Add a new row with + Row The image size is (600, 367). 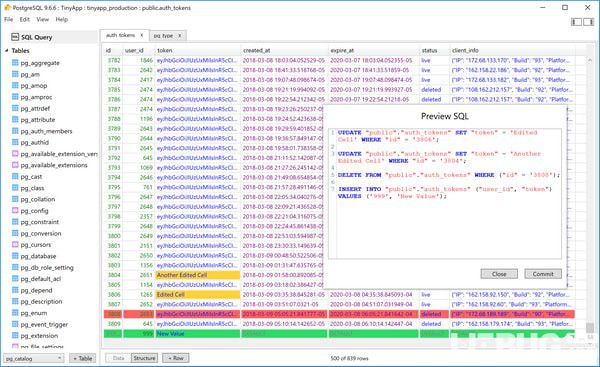click(176, 358)
